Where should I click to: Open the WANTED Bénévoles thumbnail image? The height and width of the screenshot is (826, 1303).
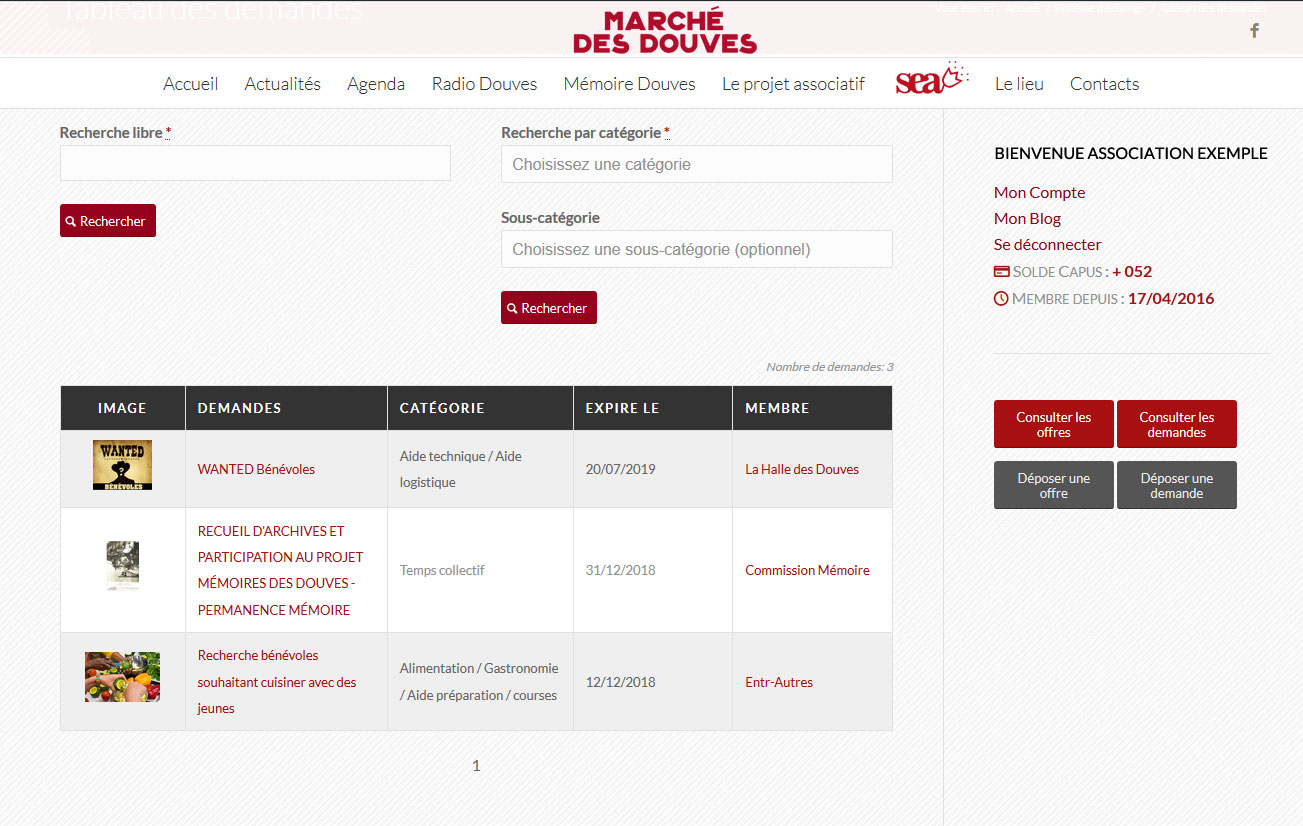(122, 465)
